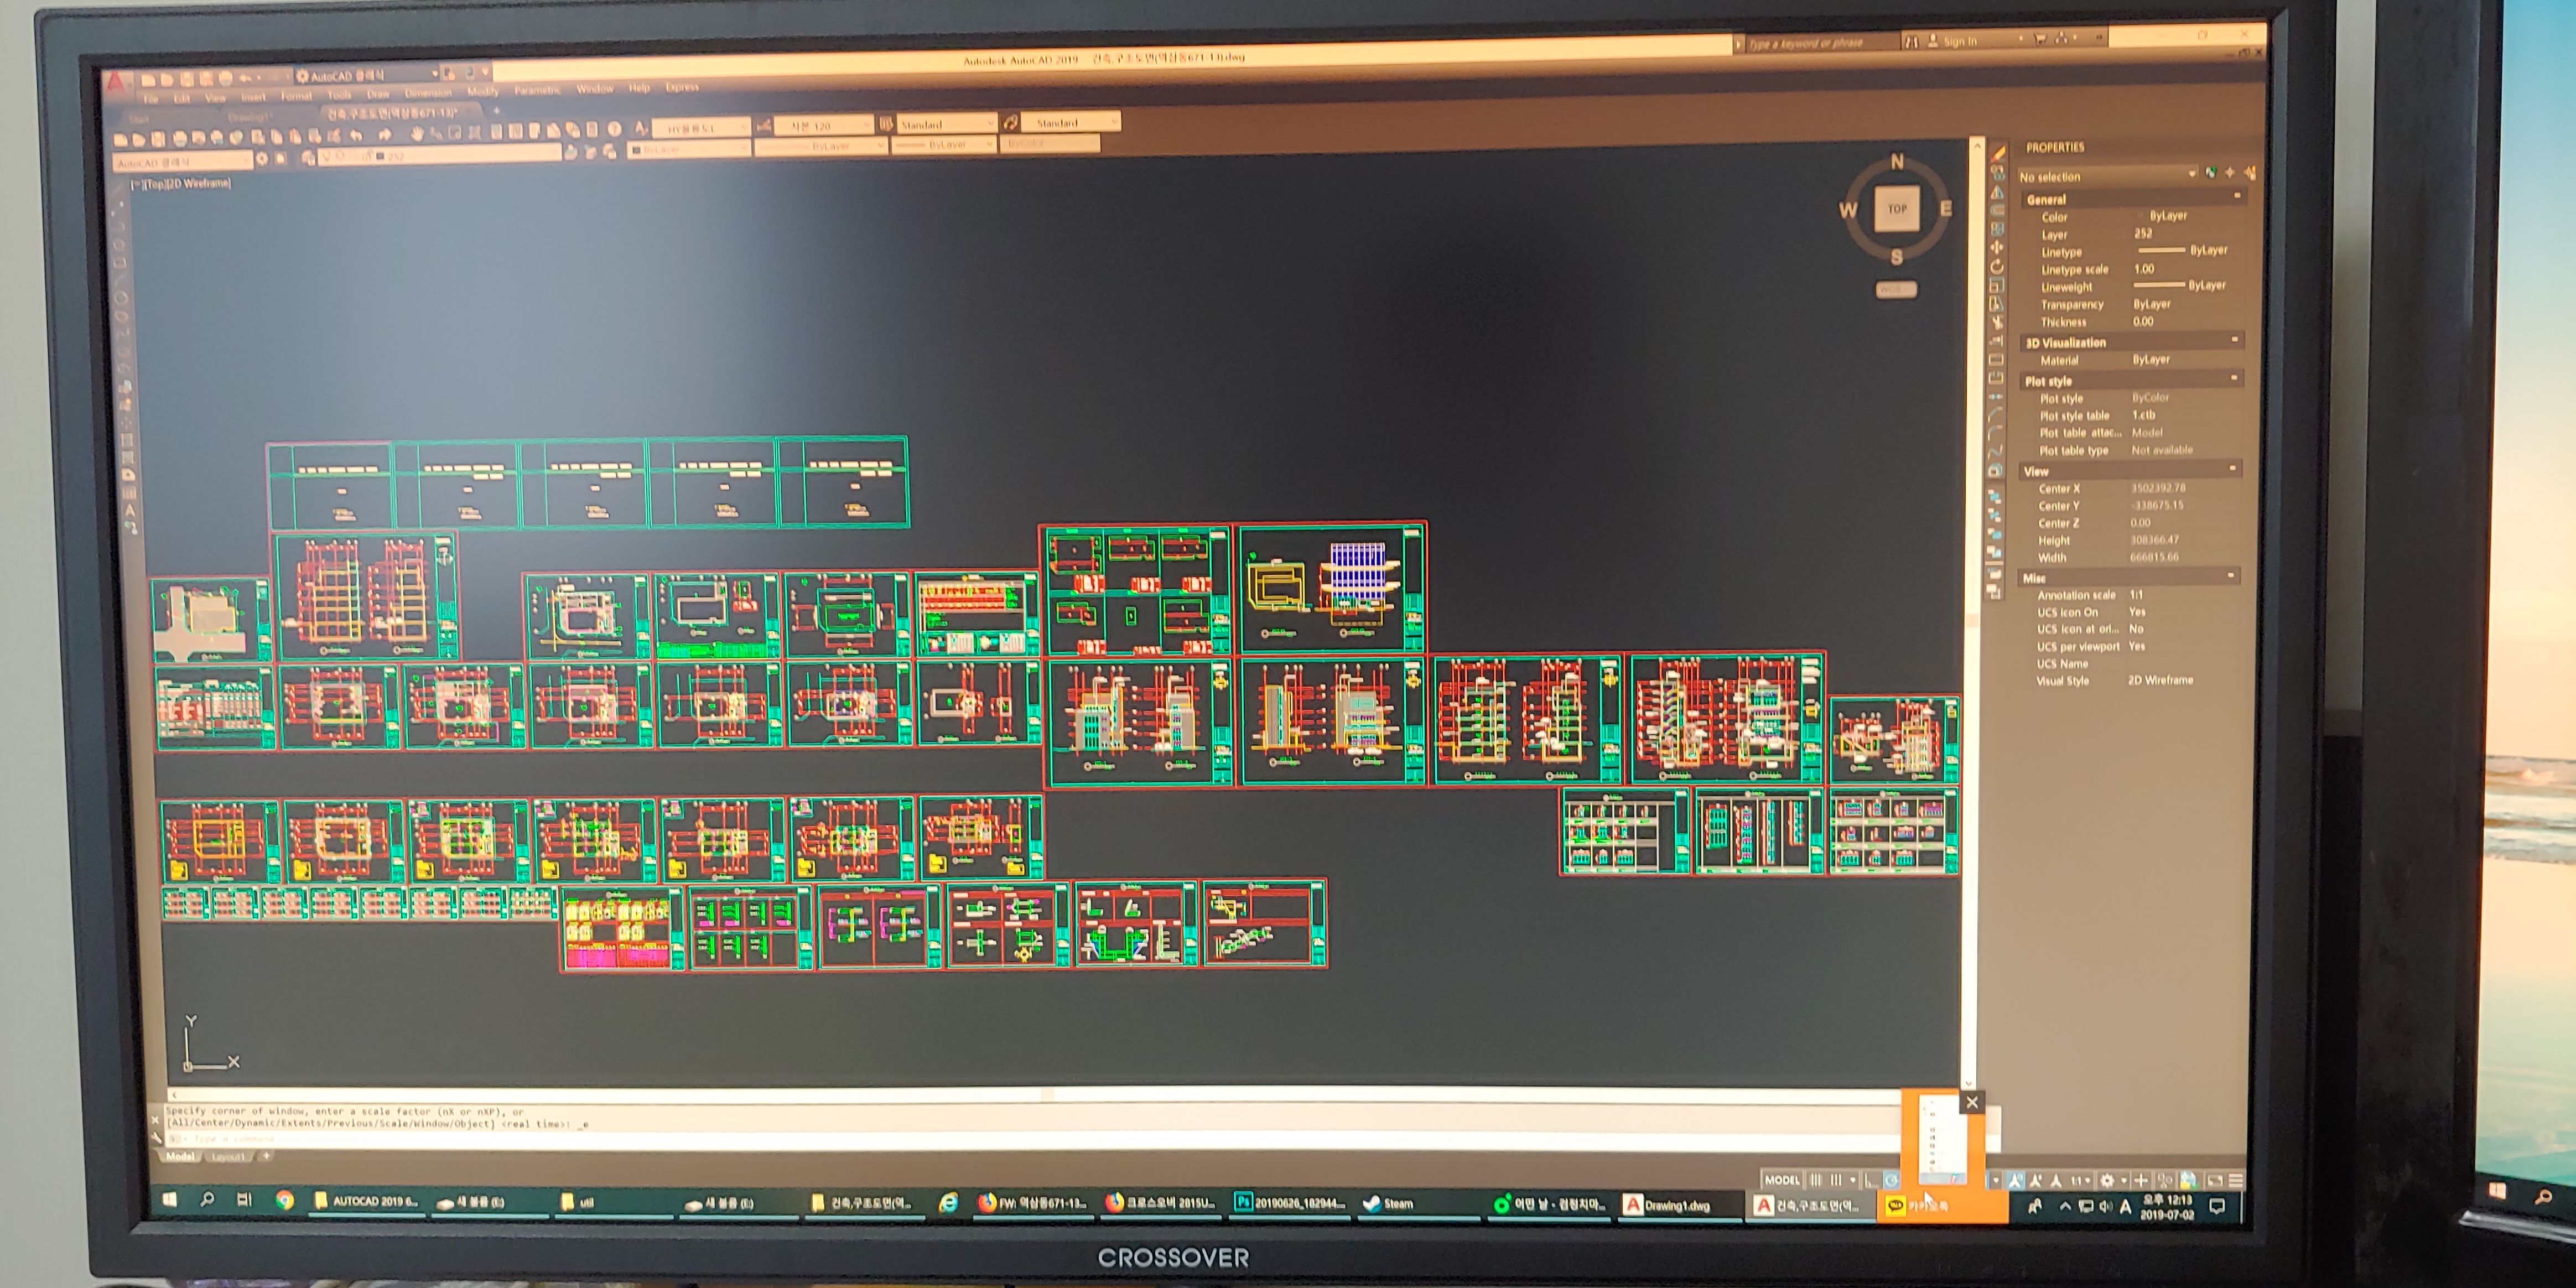Click the AutoCAD application logo button
Viewport: 2576px width, 1288px height.
pos(117,82)
